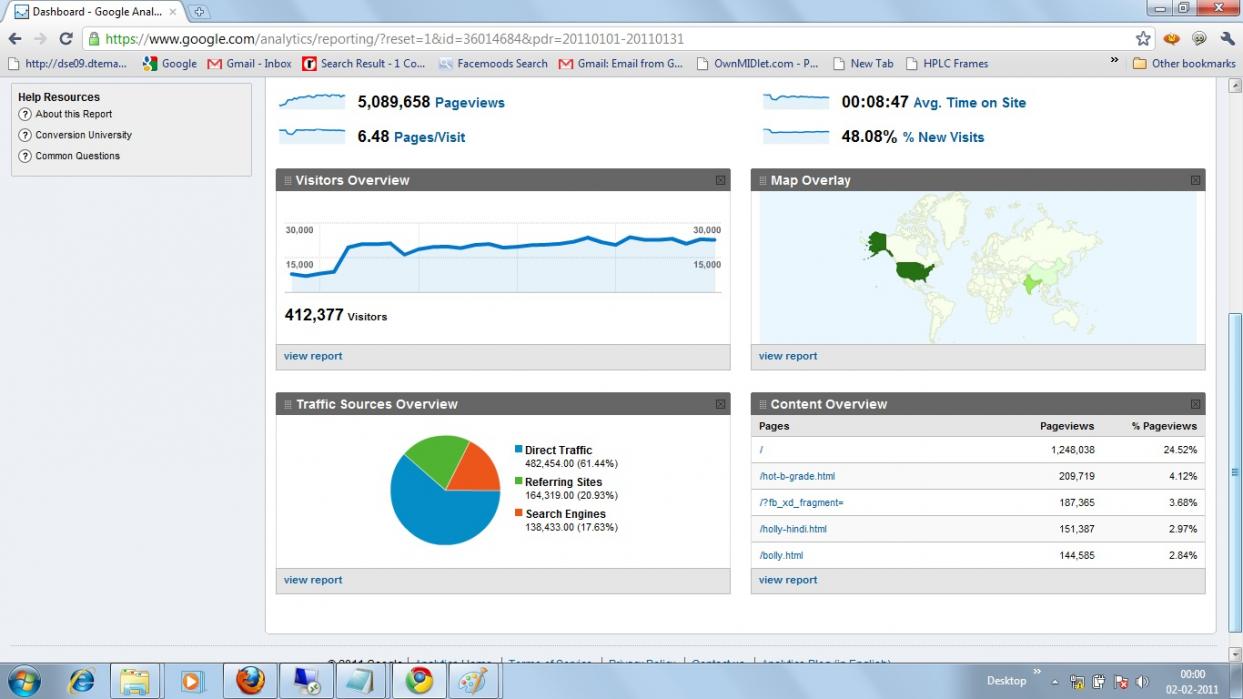
Task: Open the Windows Start menu
Action: (x=24, y=680)
